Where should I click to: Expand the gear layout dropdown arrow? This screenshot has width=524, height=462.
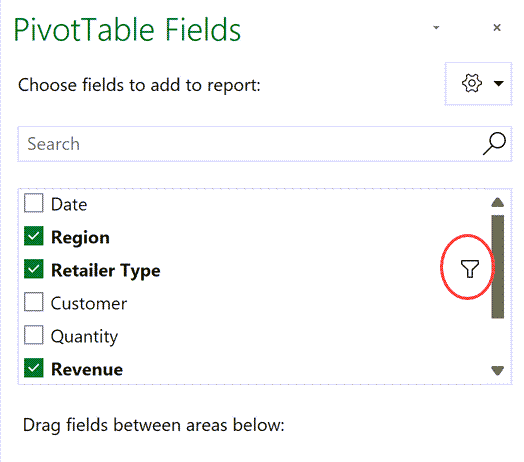(x=499, y=83)
